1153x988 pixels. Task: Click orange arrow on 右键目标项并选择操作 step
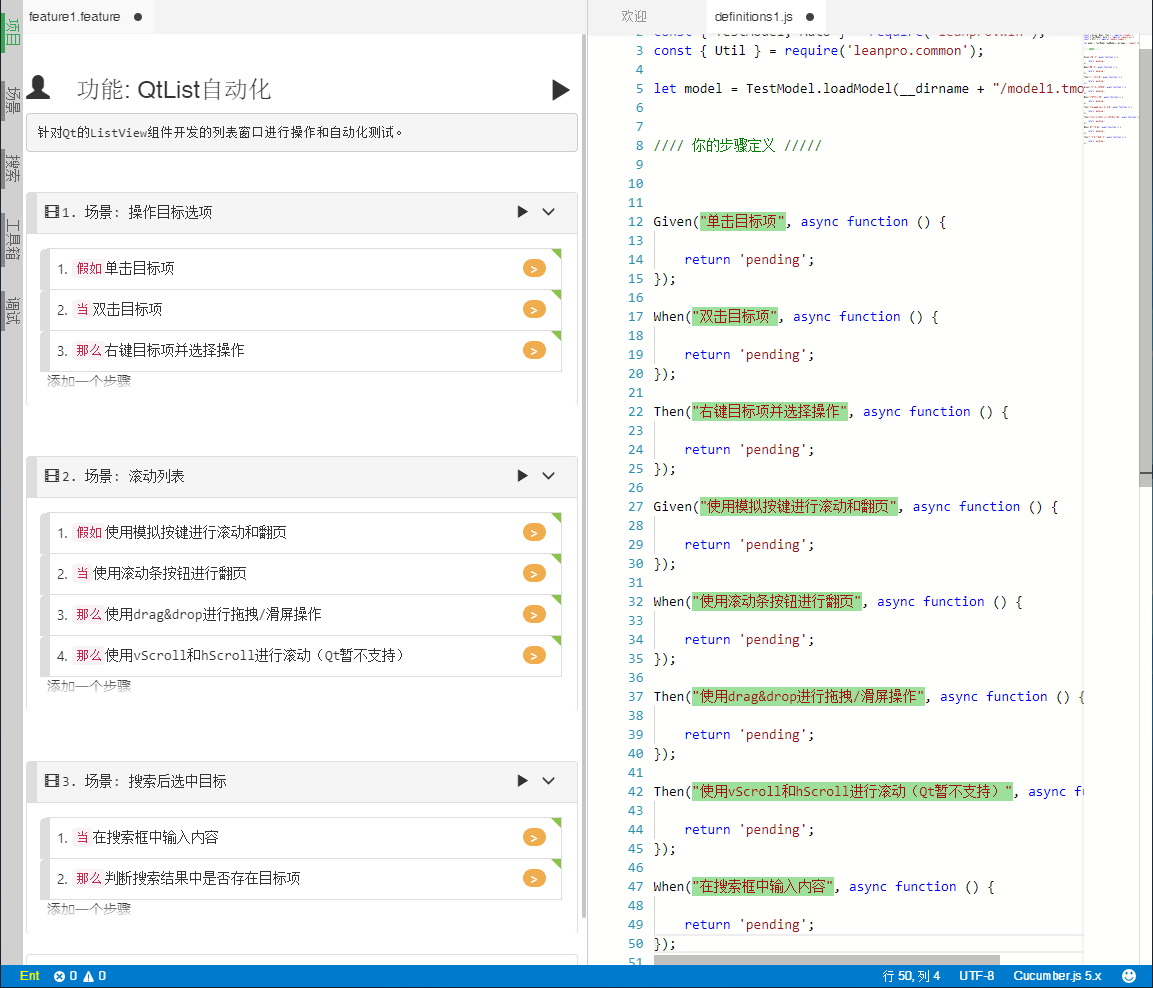(x=535, y=351)
